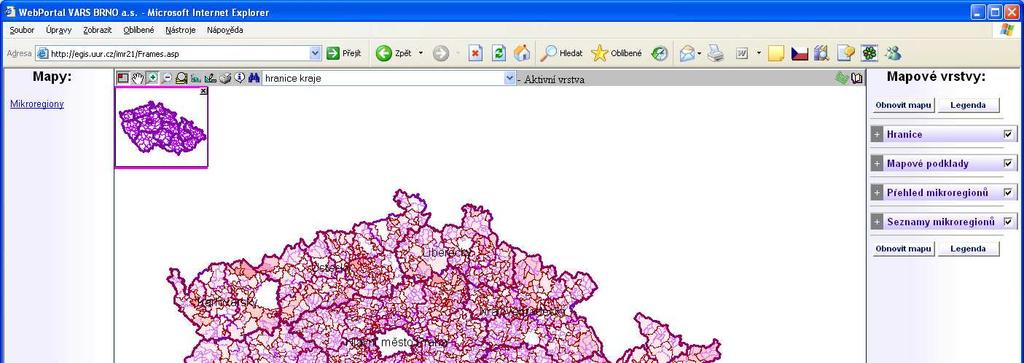Open the Edit with Word dropdown arrow
The height and width of the screenshot is (363, 1024).
[759, 54]
